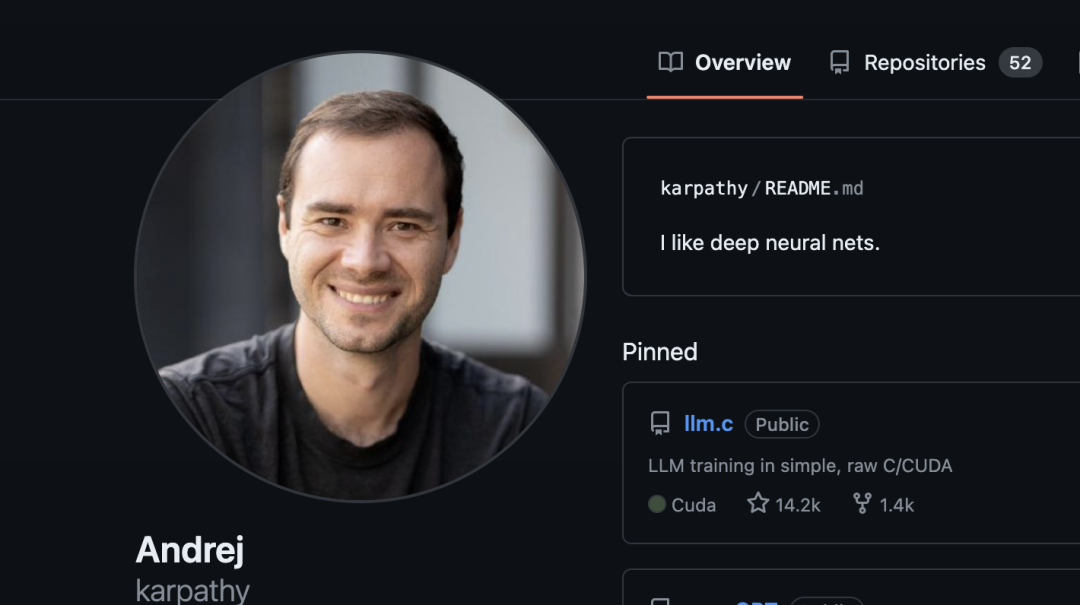Click the Repositories tab icon
This screenshot has width=1080, height=605.
(x=839, y=62)
